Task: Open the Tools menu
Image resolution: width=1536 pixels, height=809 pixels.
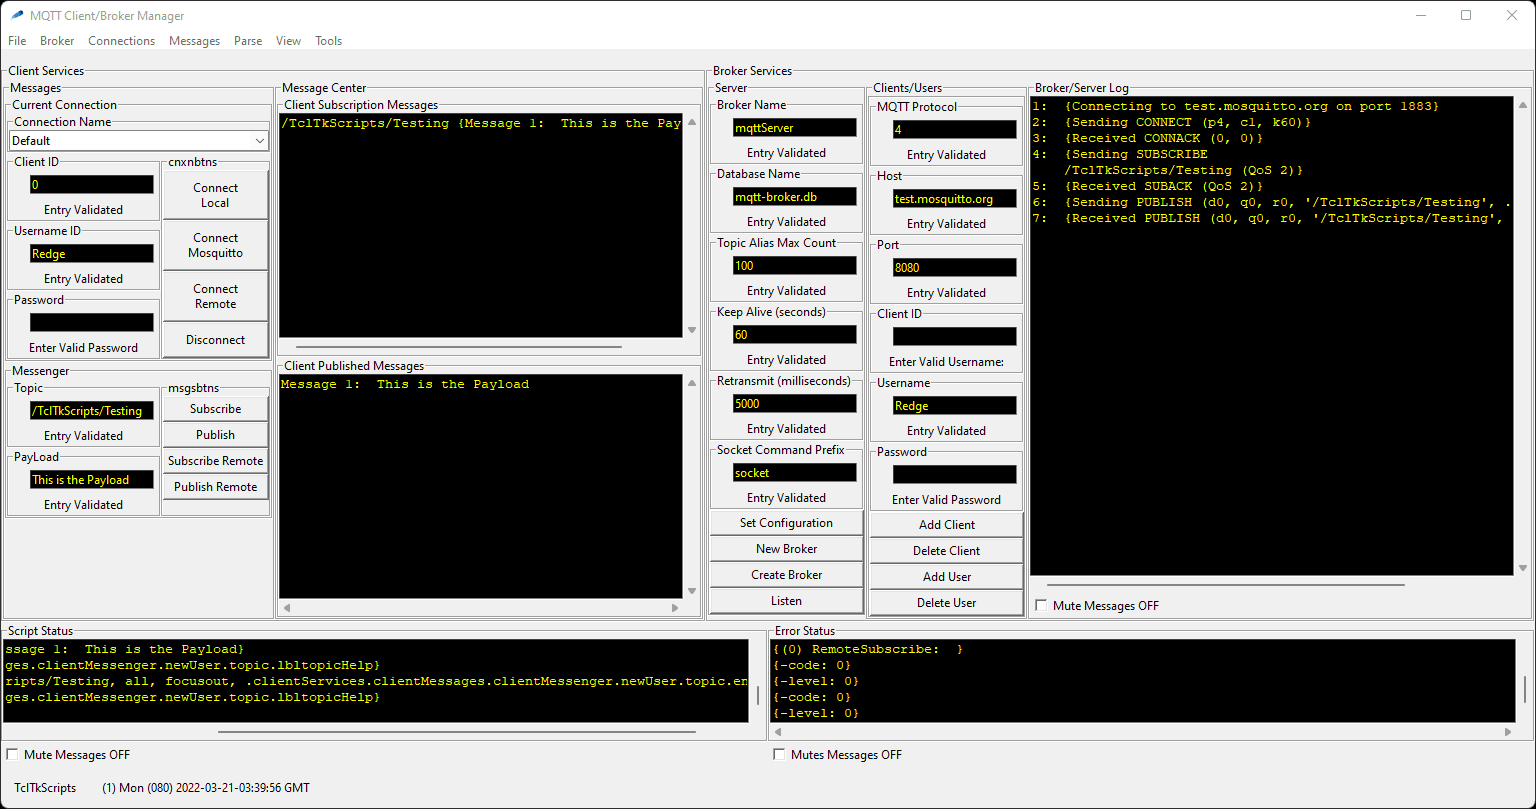Action: 328,41
